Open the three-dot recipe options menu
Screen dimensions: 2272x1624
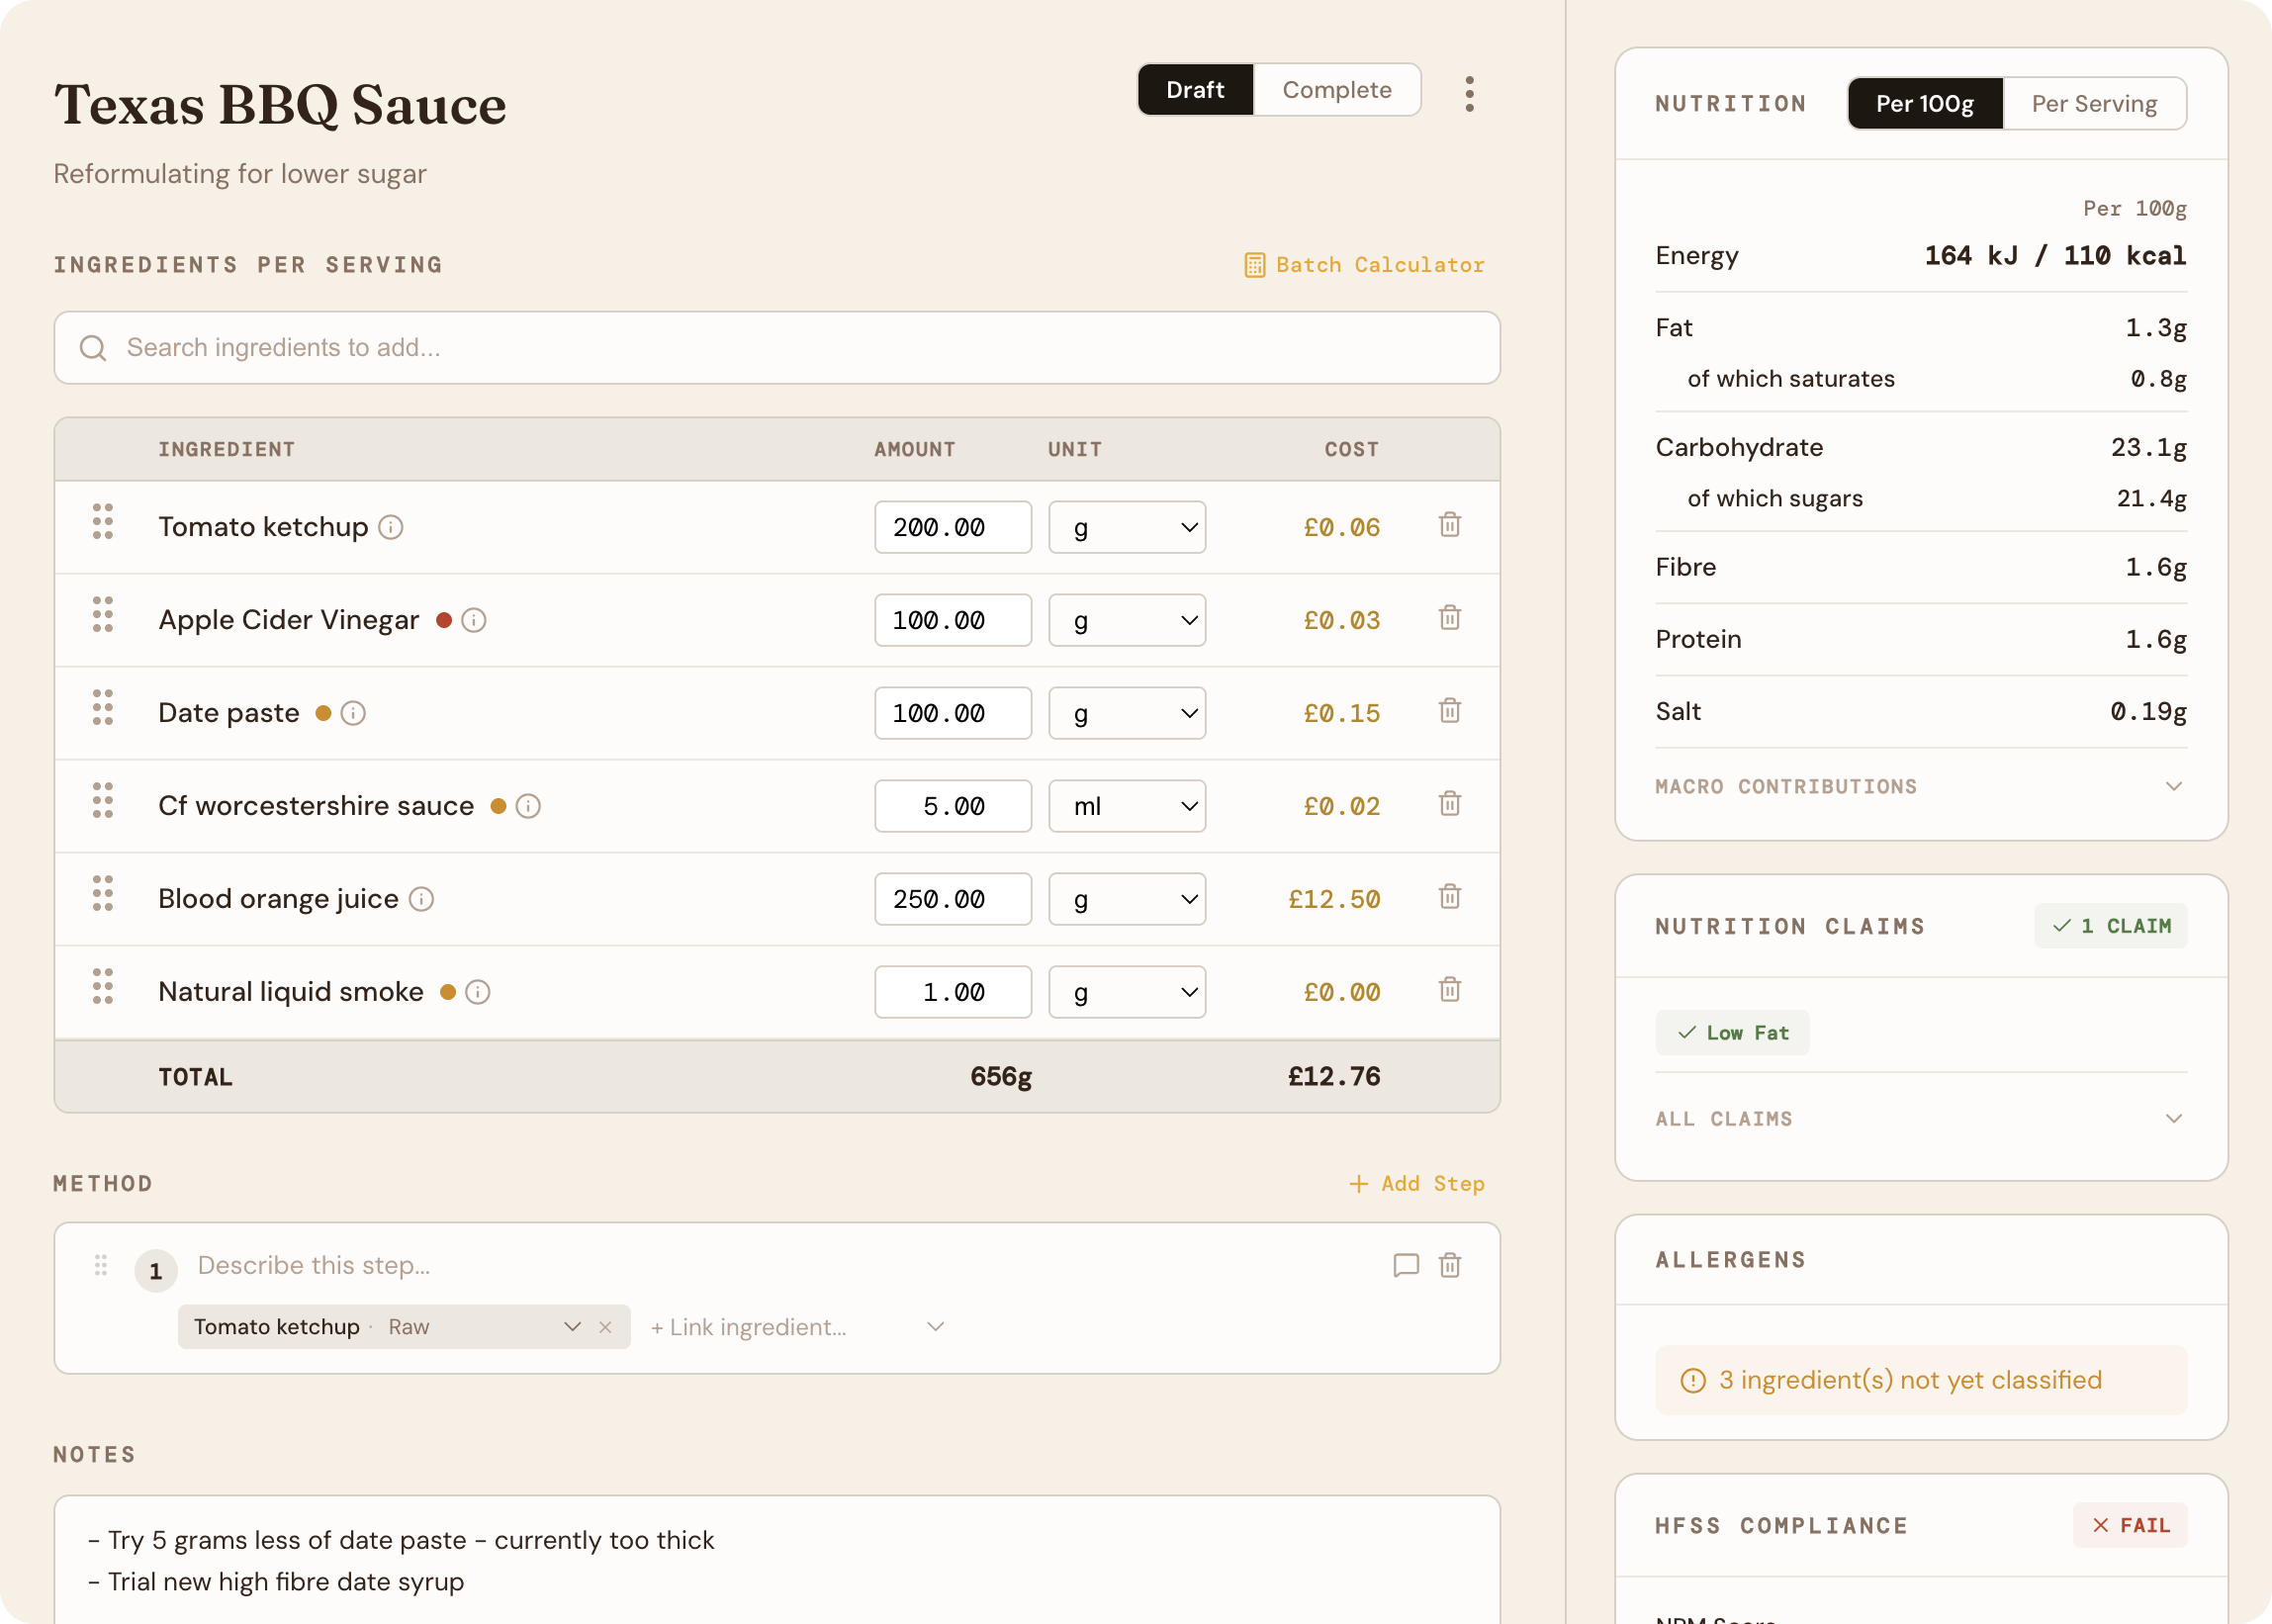(x=1468, y=92)
